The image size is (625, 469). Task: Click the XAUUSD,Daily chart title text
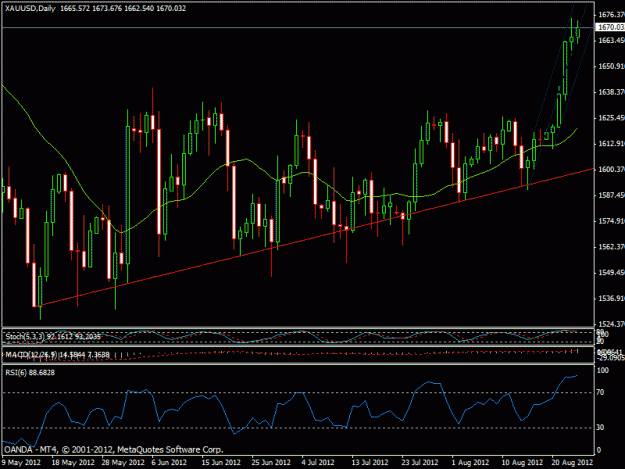tap(30, 8)
